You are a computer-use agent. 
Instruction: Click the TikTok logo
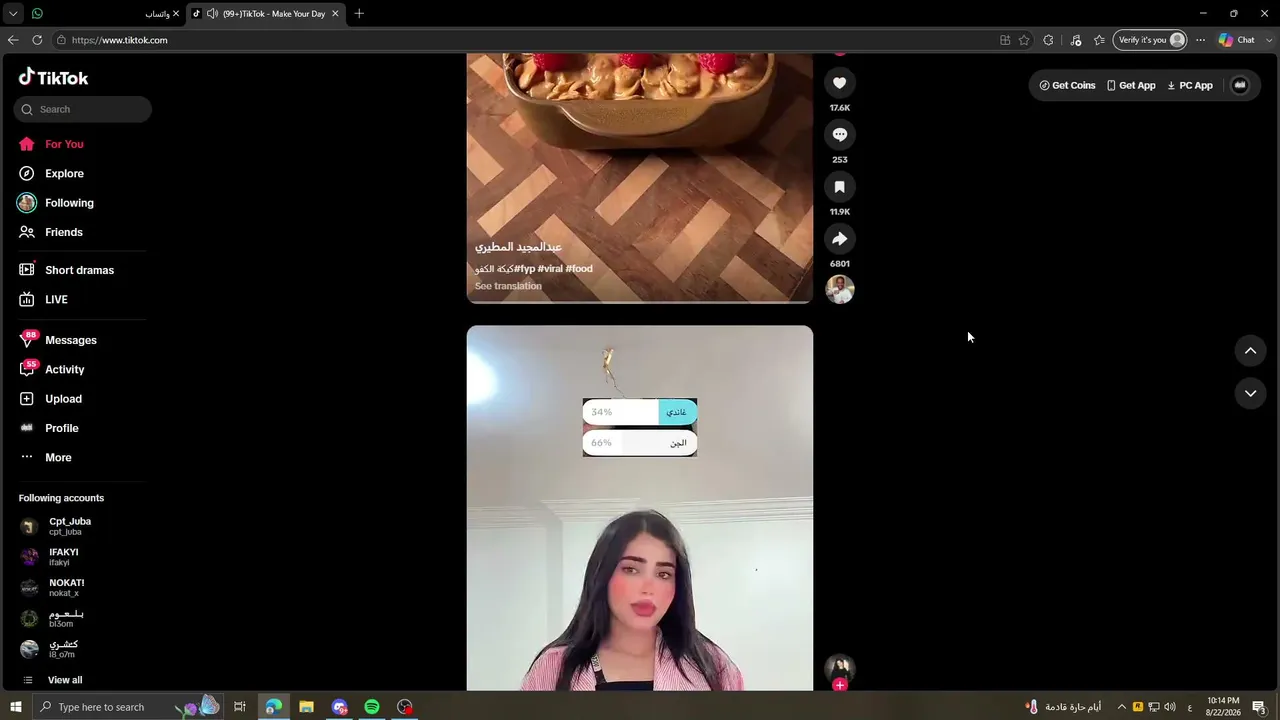(54, 78)
